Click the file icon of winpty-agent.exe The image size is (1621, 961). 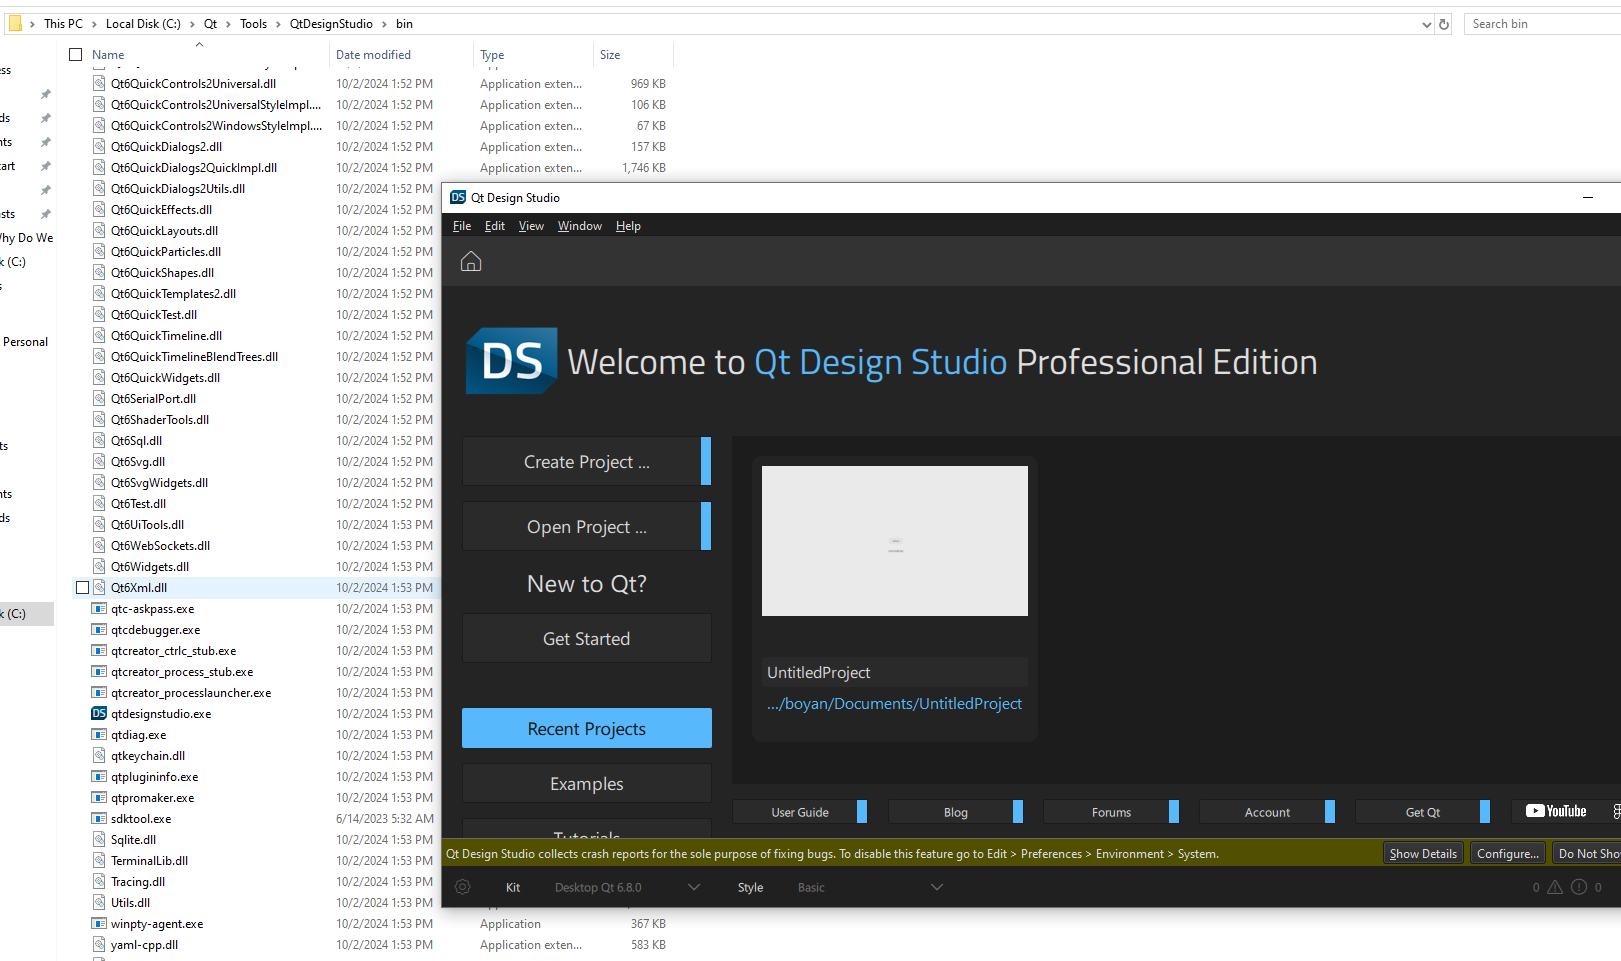click(x=99, y=924)
